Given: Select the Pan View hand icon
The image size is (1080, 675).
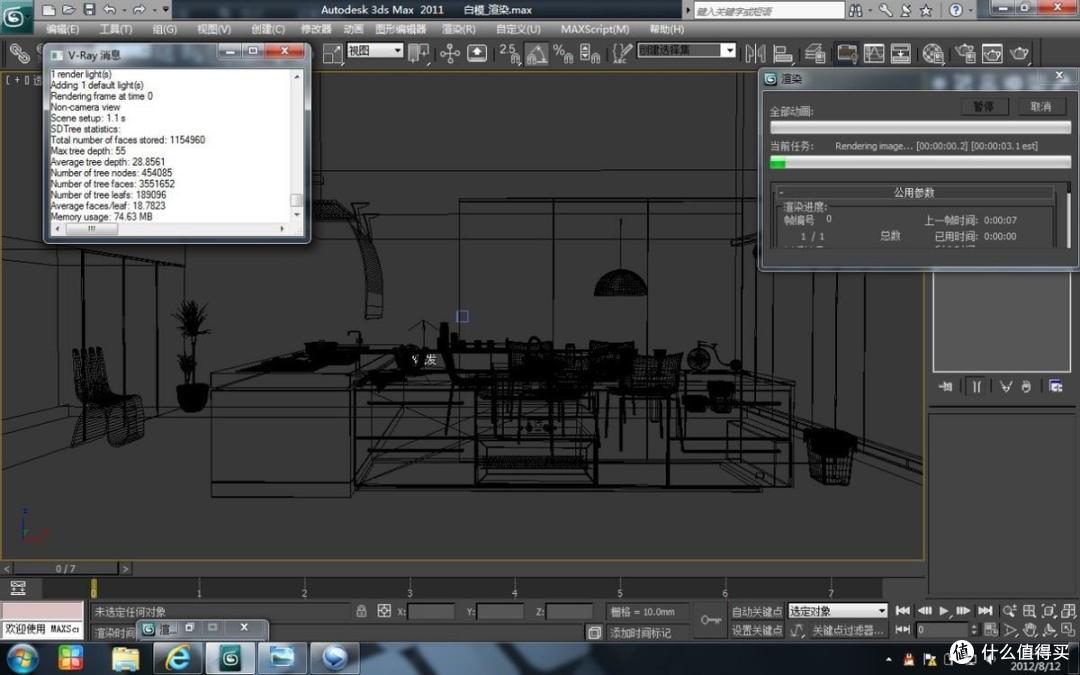Looking at the screenshot, I should 1030,630.
